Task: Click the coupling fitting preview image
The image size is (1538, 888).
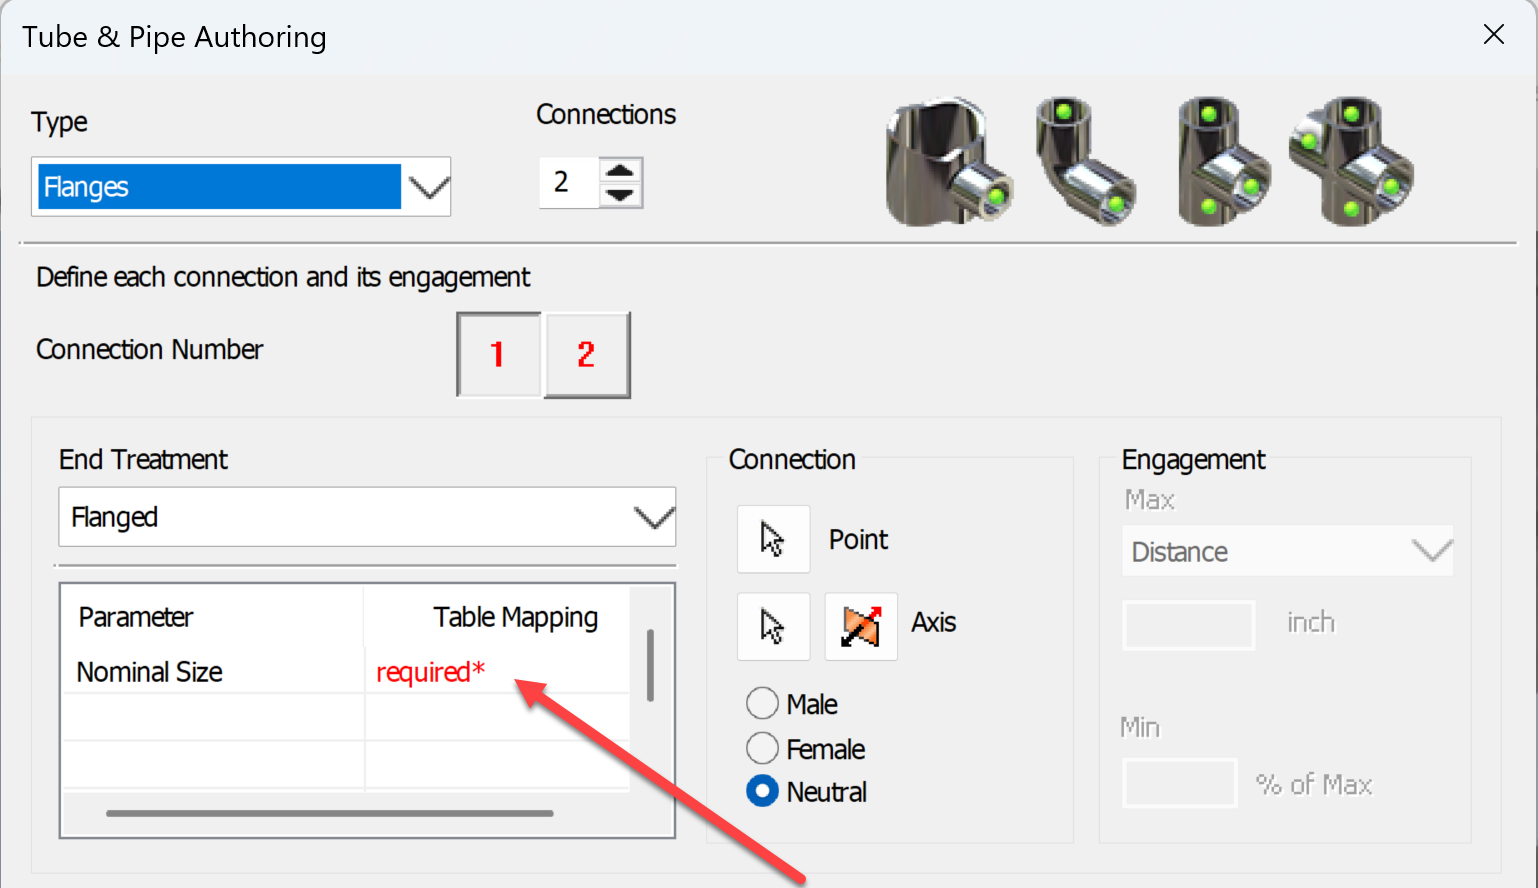Action: click(946, 162)
